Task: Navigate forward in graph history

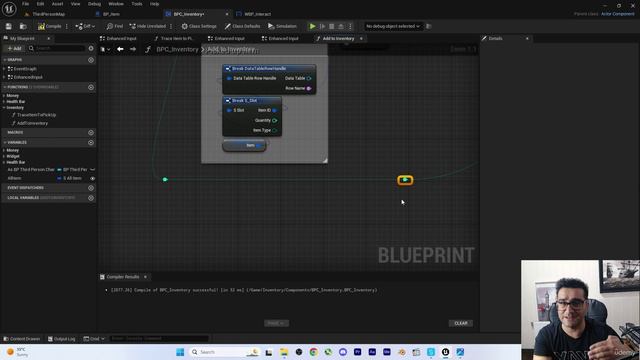Action: [133, 49]
